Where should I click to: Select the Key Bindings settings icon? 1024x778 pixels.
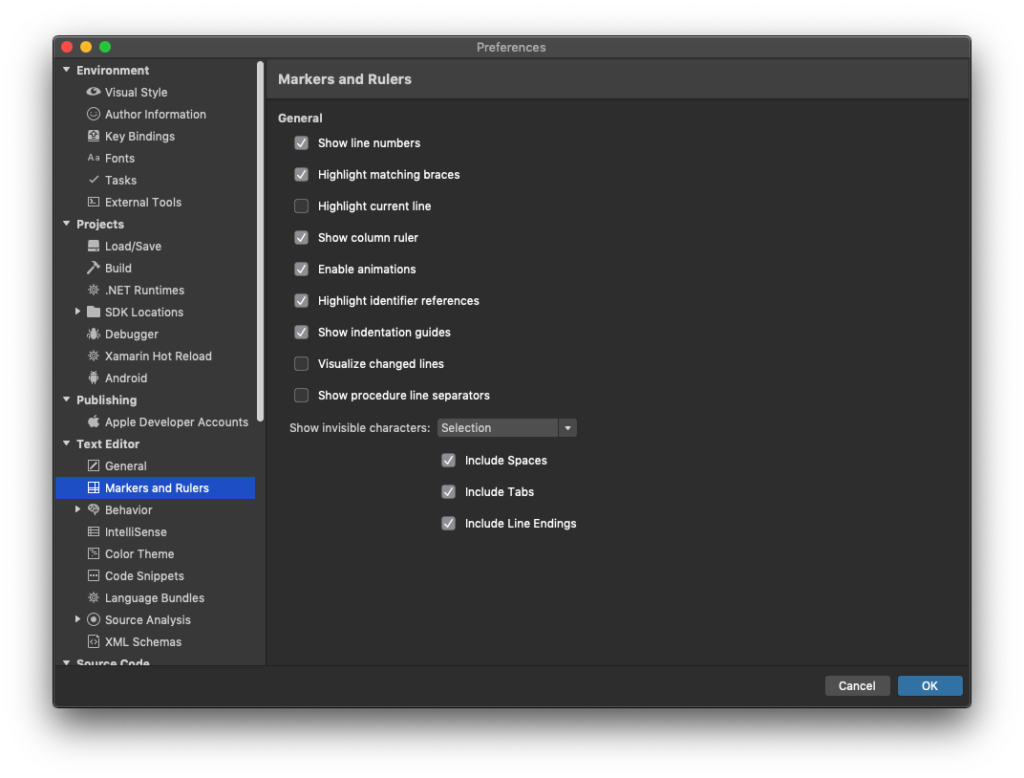coord(92,136)
